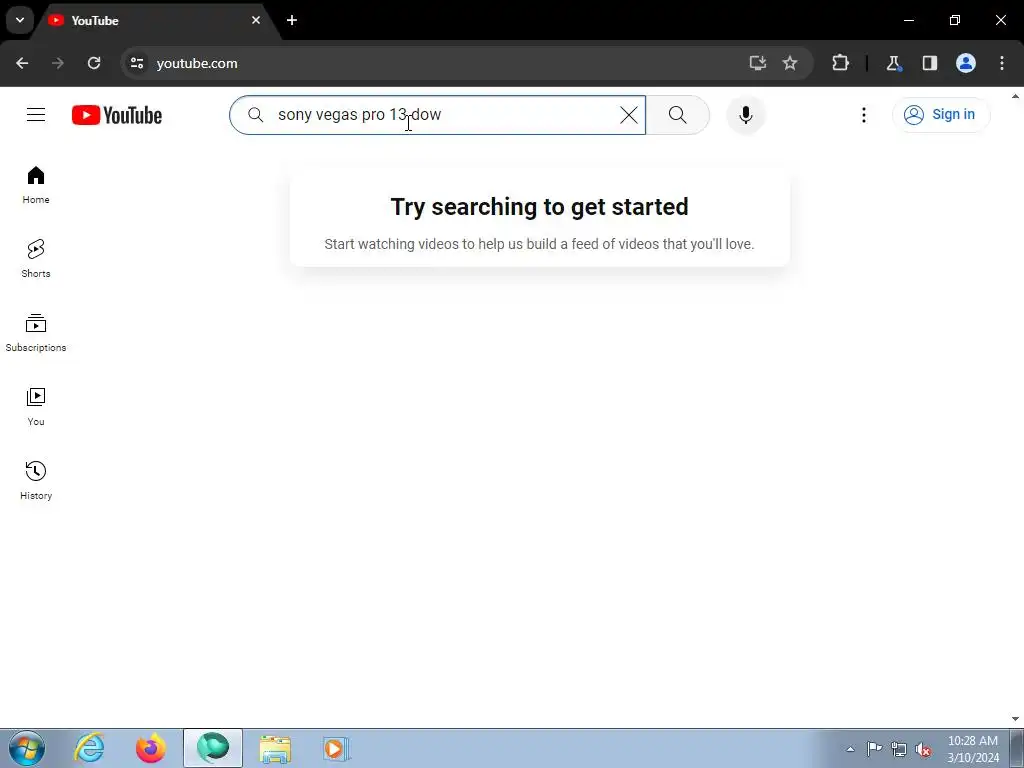Show hidden tray icons arrow

click(x=850, y=749)
